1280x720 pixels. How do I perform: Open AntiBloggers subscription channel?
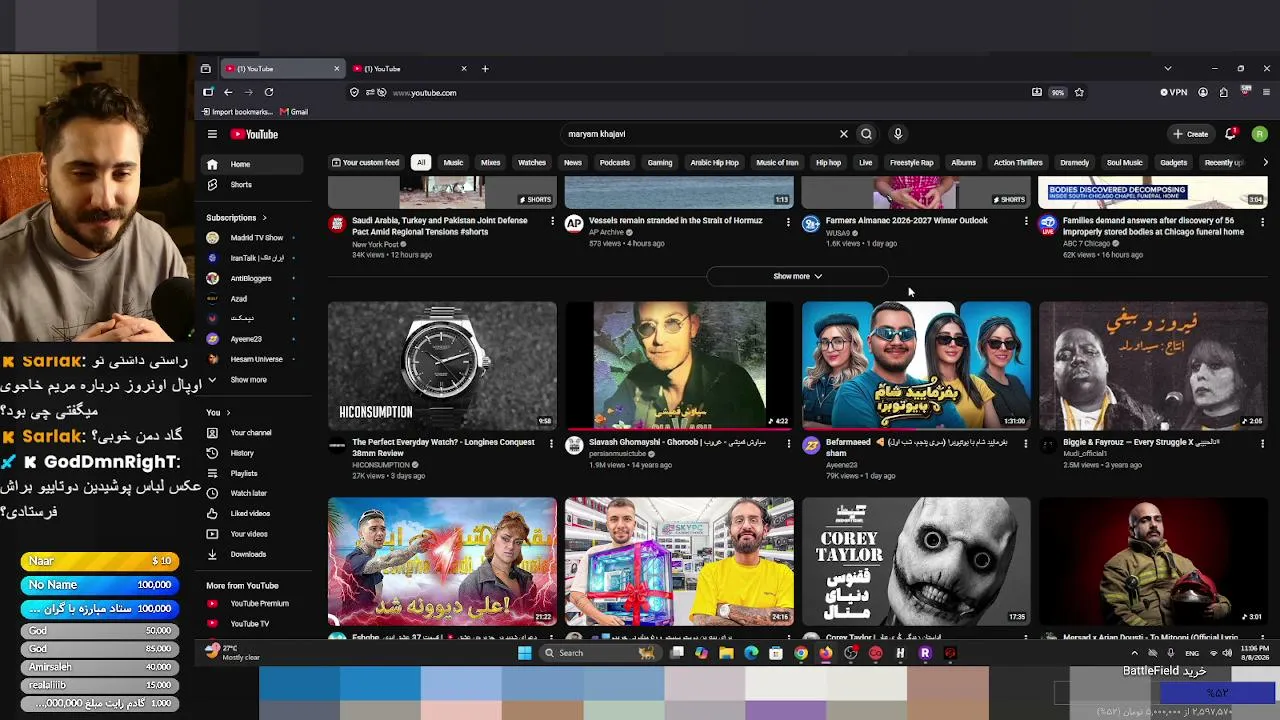[x=251, y=279]
